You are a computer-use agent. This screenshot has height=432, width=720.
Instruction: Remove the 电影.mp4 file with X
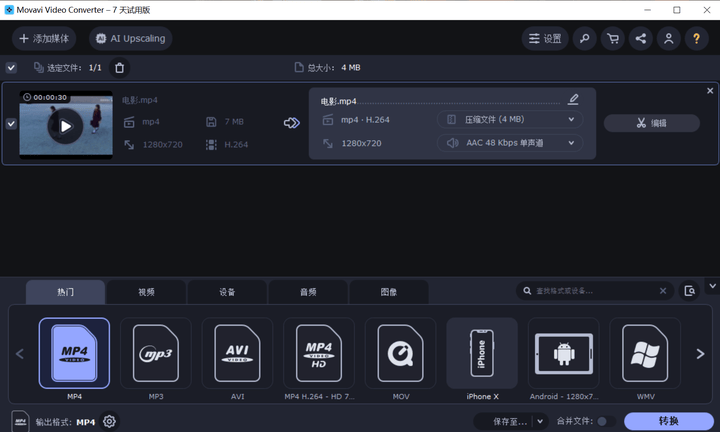(710, 91)
